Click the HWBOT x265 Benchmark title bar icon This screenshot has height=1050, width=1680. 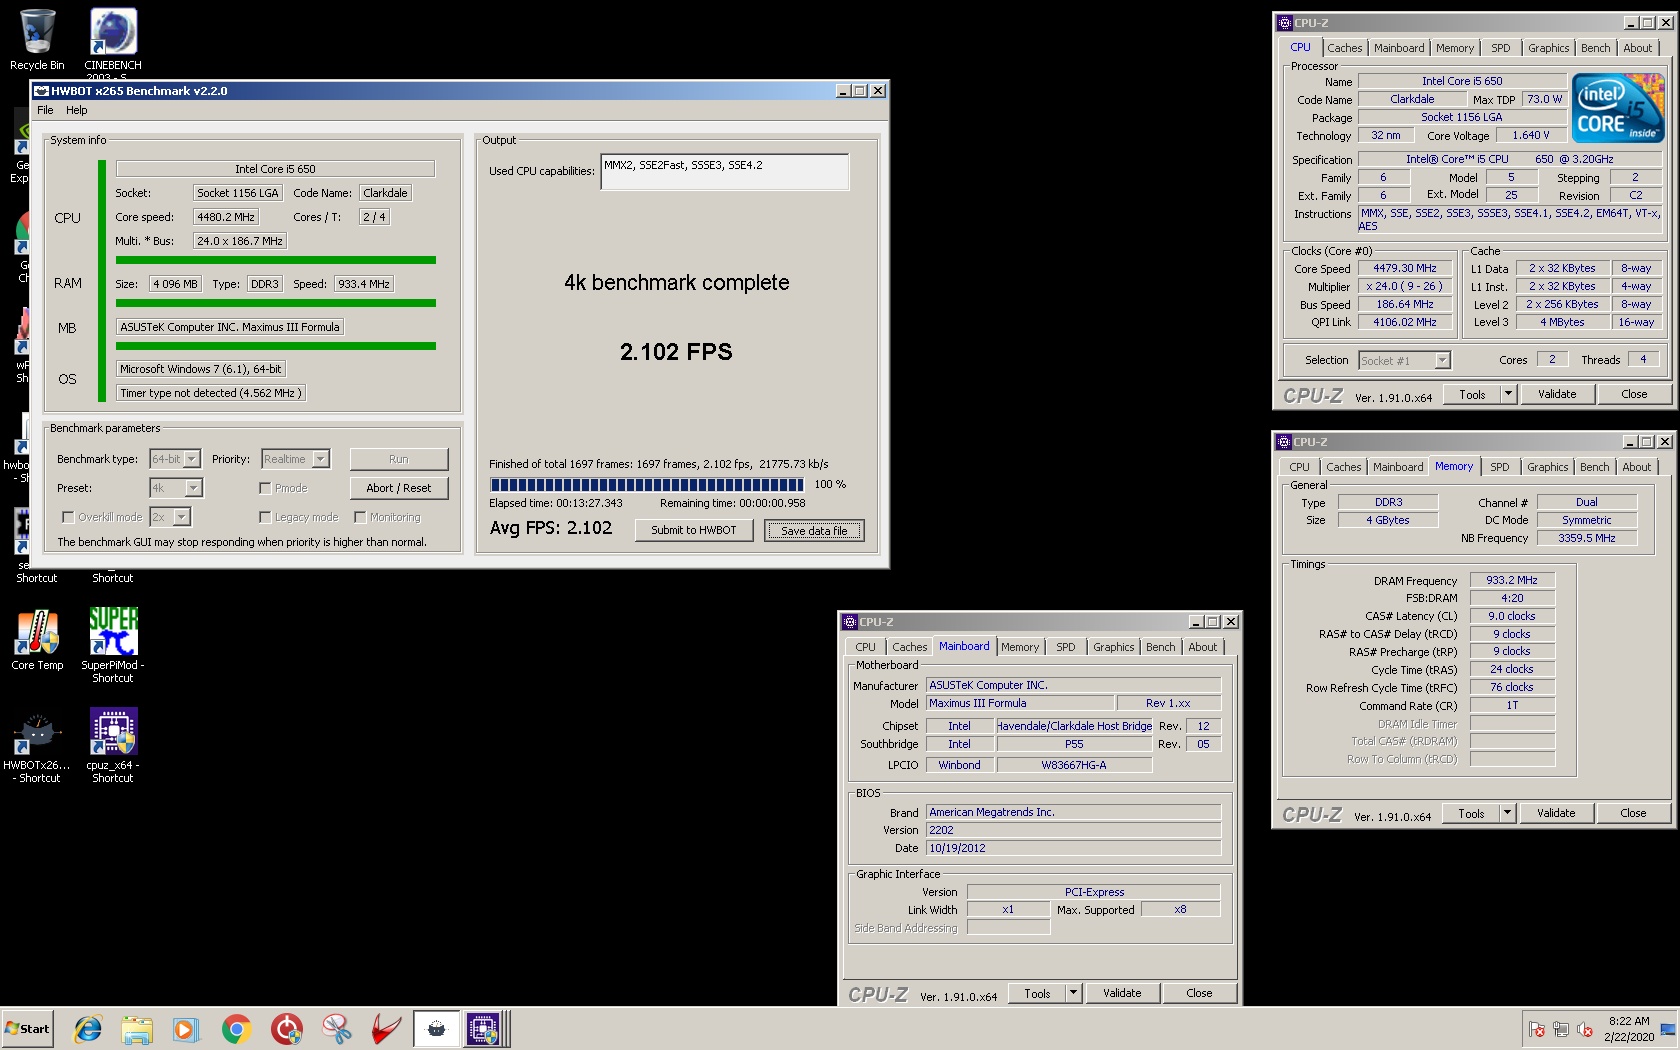point(42,91)
